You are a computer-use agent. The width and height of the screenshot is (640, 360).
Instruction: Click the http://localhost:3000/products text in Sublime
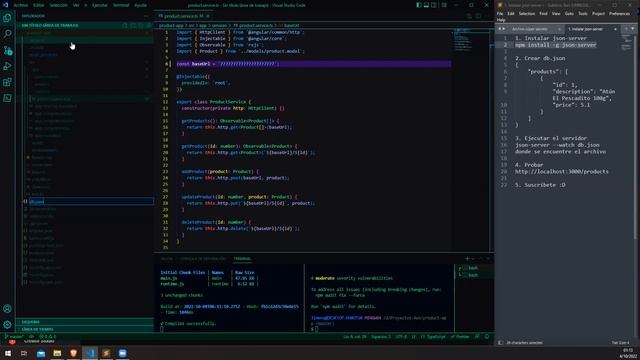tap(562, 172)
